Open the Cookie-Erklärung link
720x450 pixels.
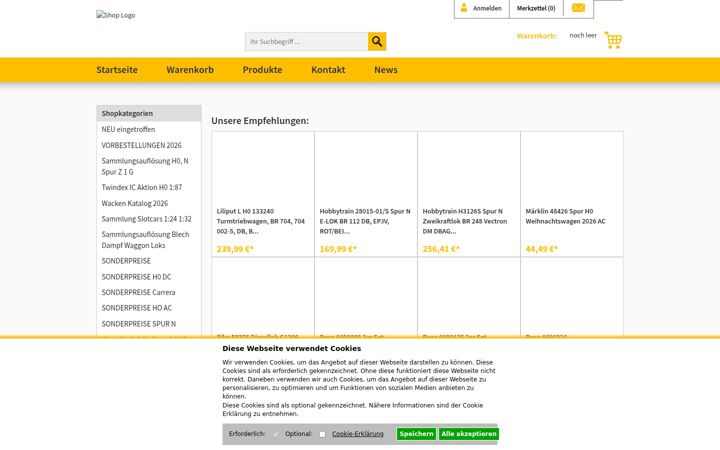(358, 434)
